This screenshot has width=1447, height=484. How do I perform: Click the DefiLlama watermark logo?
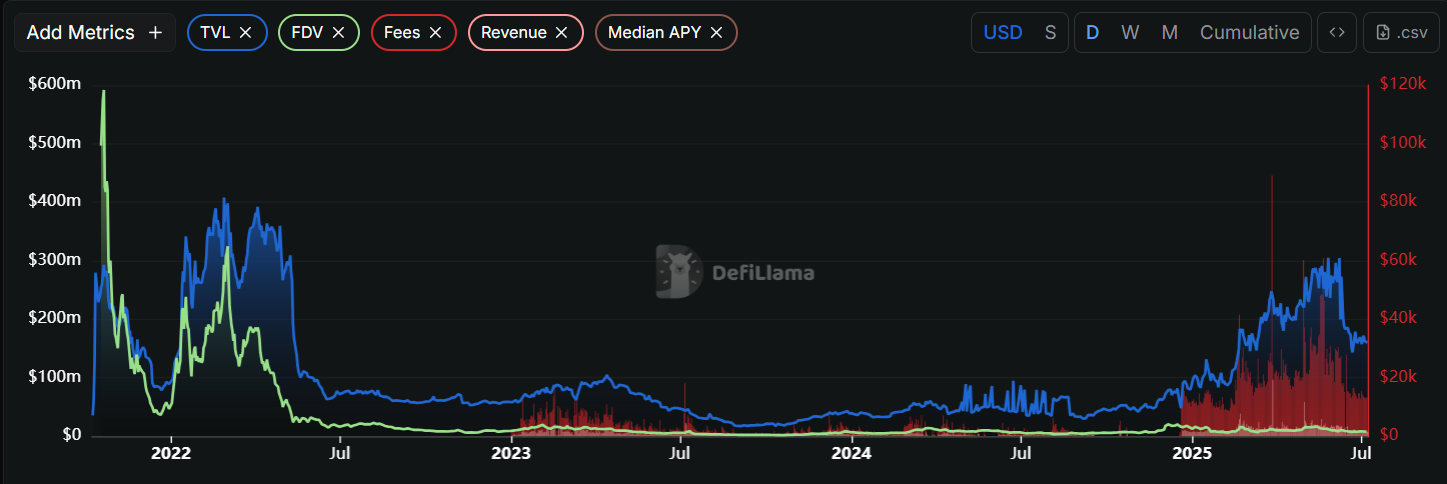click(735, 272)
